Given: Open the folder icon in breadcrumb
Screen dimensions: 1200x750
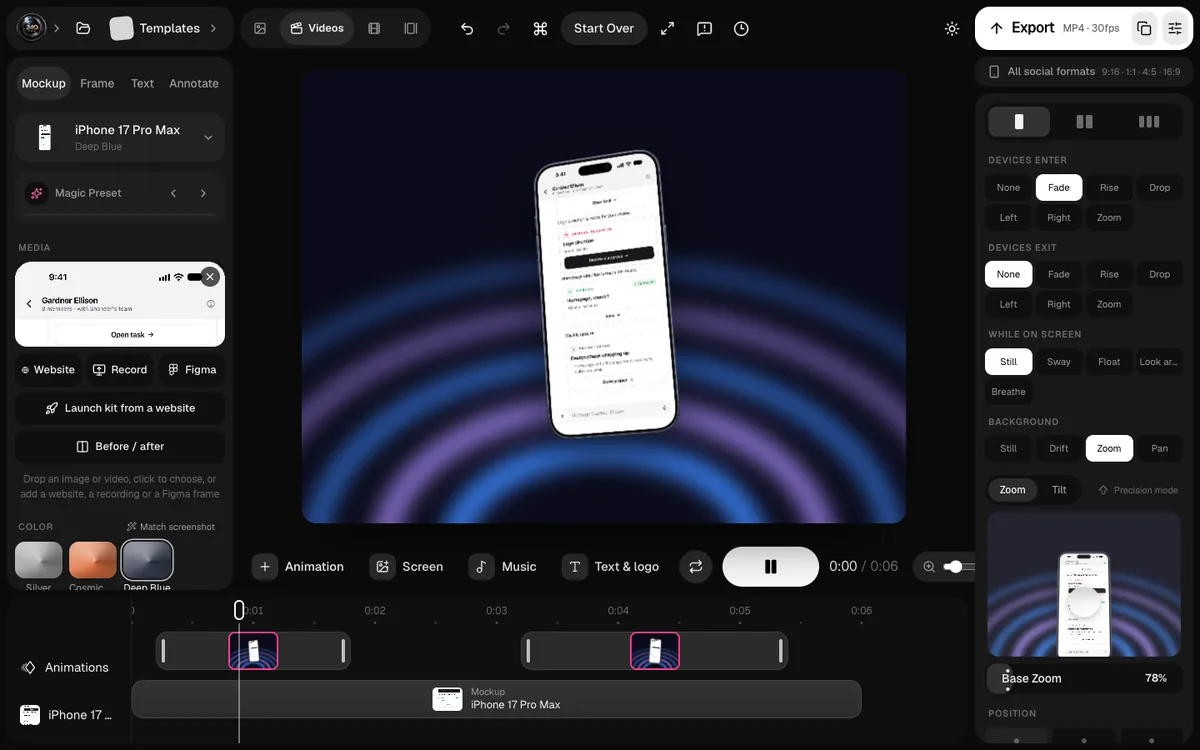Looking at the screenshot, I should [x=83, y=28].
